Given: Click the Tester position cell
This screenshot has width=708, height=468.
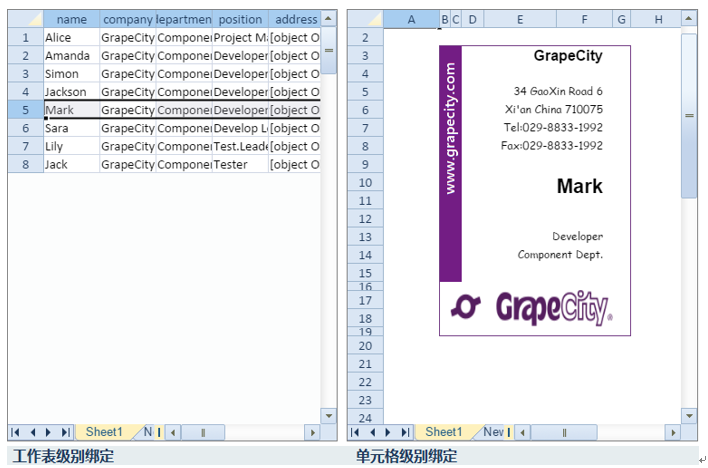Looking at the screenshot, I should 240,164.
